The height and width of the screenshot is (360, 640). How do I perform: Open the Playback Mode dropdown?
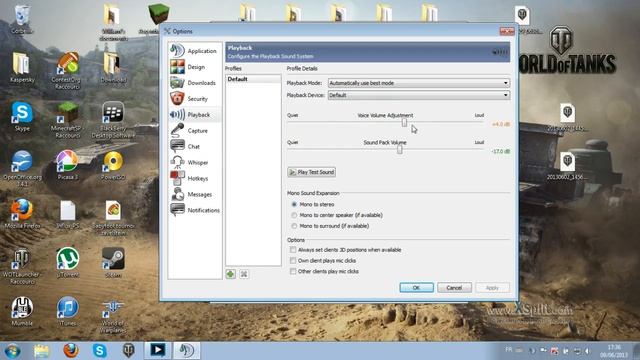click(x=419, y=83)
